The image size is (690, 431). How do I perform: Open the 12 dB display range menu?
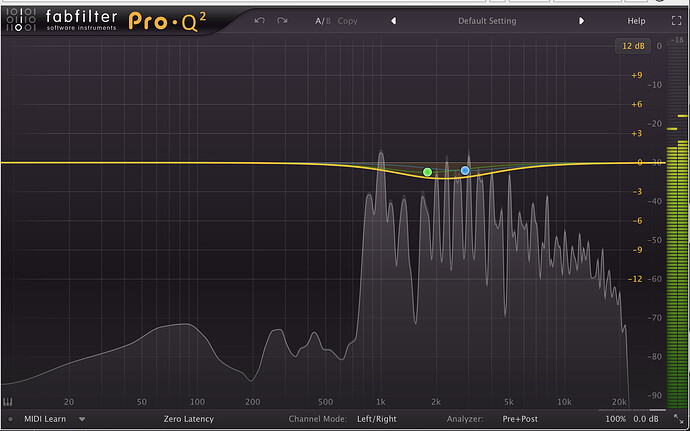(x=633, y=46)
